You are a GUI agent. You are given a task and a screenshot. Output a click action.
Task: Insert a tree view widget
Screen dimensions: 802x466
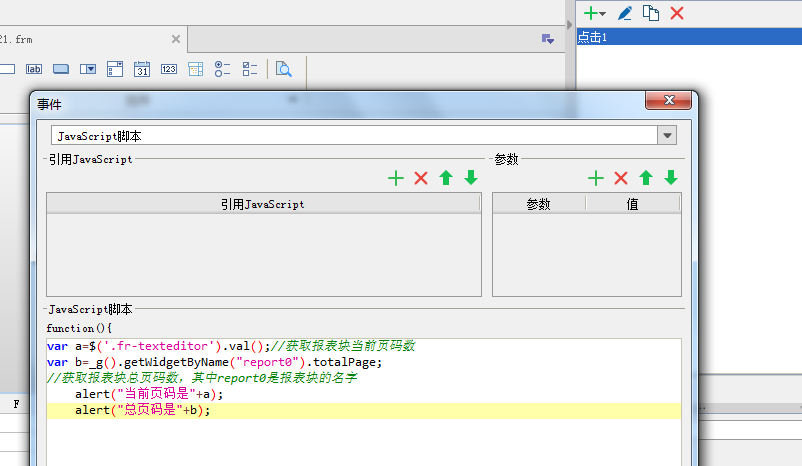point(195,69)
